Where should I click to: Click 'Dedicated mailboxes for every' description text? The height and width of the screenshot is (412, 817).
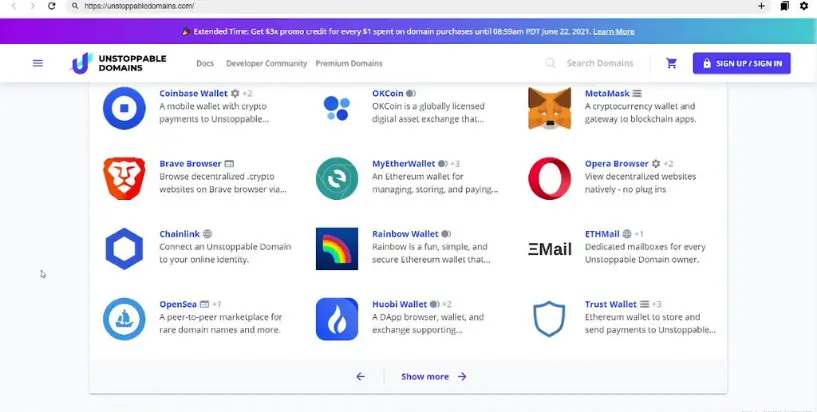point(645,246)
